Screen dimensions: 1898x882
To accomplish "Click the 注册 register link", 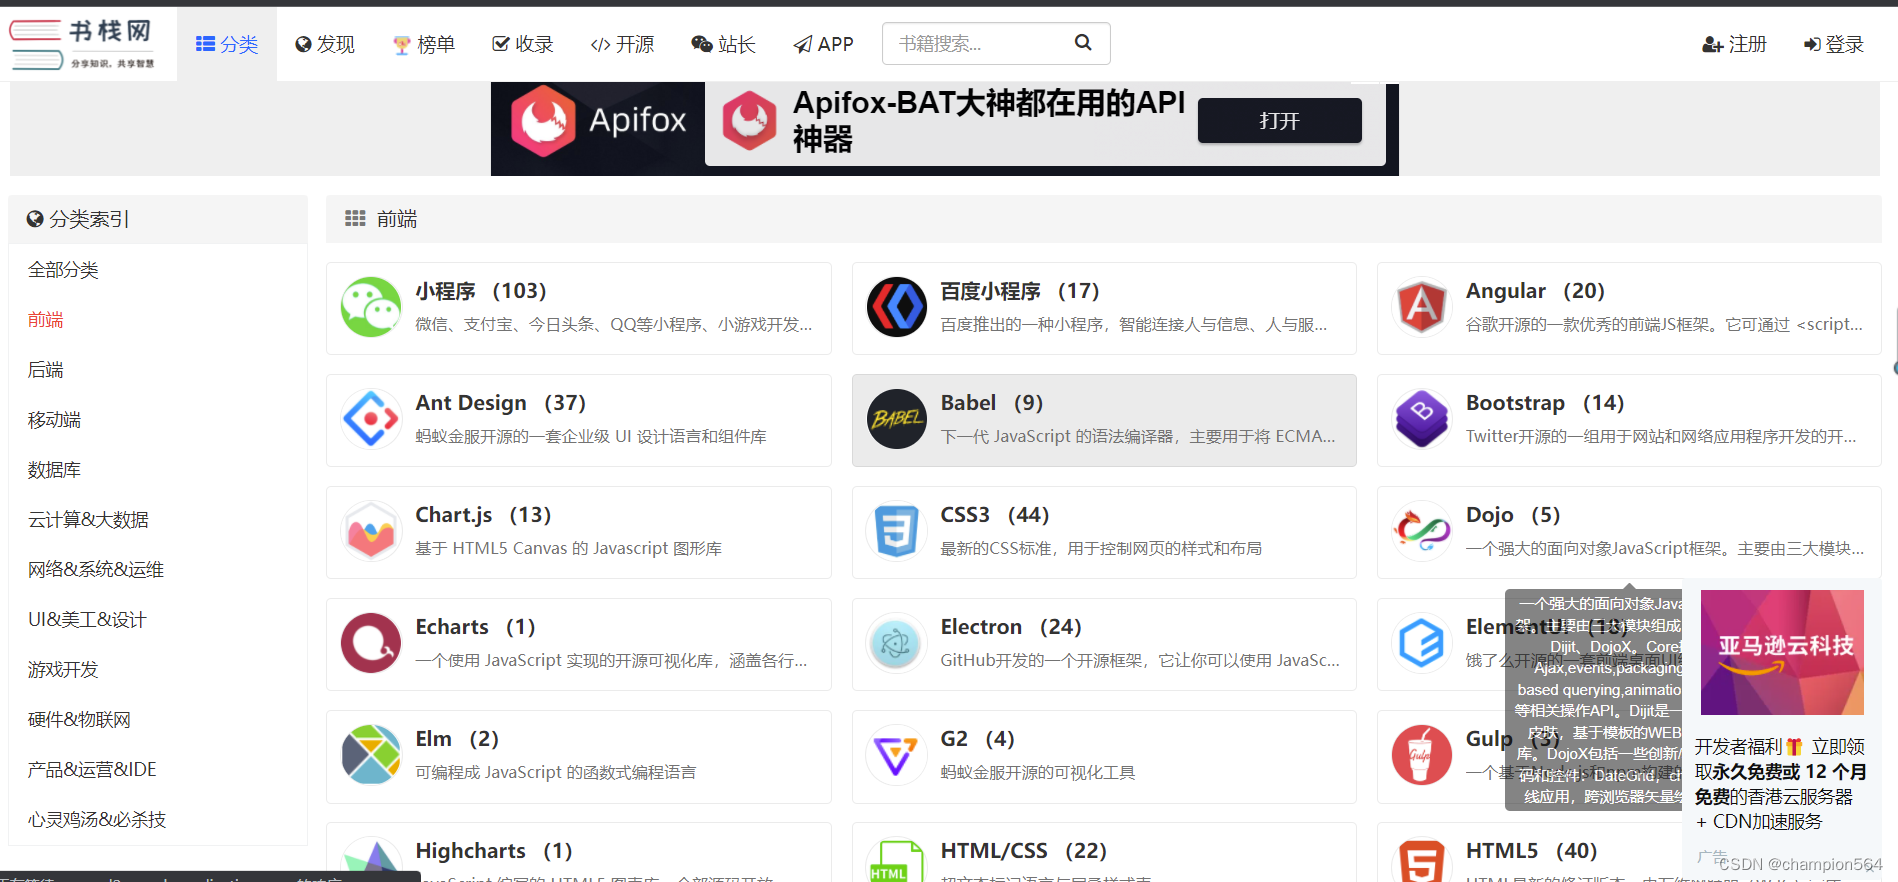I will click(1734, 44).
